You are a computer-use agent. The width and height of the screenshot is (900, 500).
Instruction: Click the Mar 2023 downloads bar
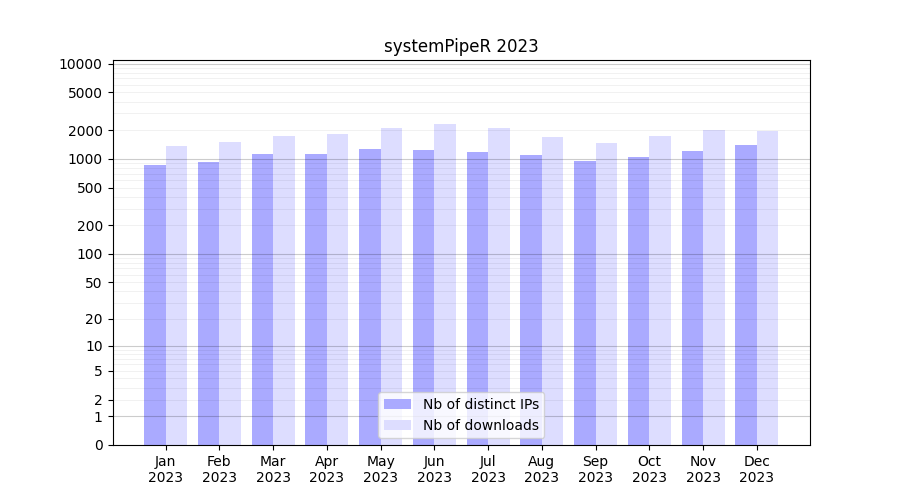click(284, 290)
